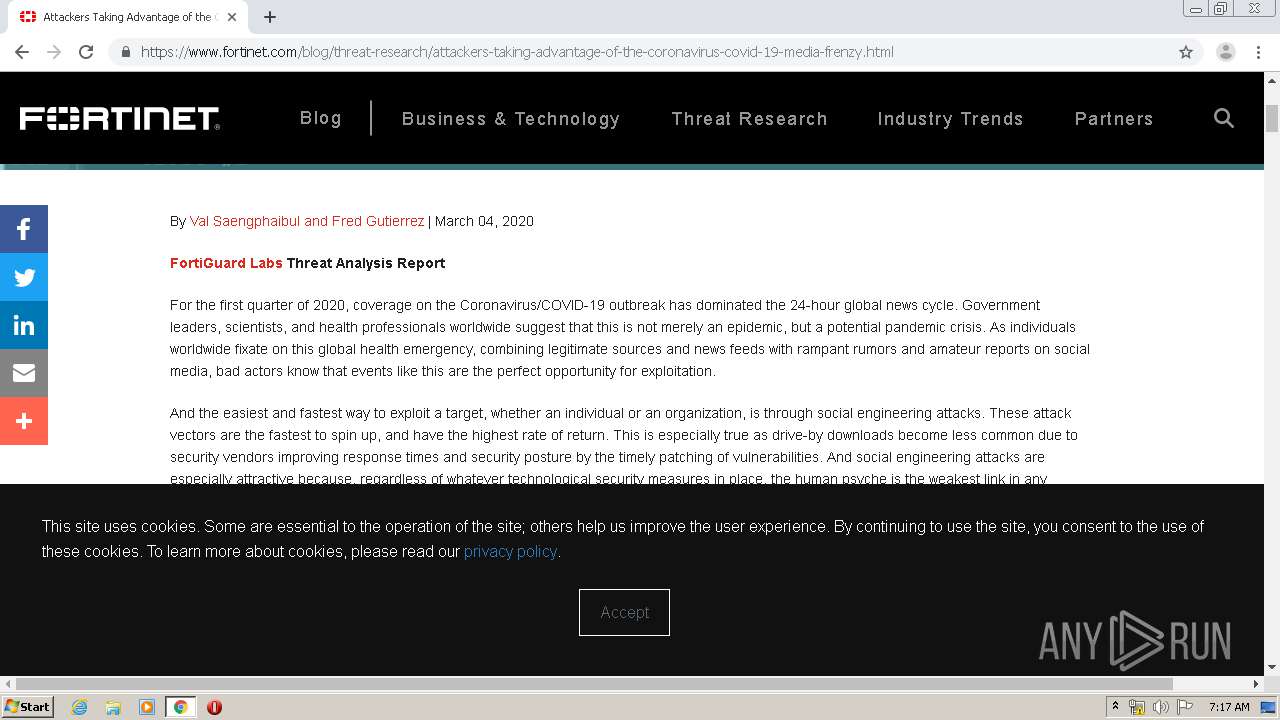Select the Attackers Taking Advantage browser tab
Screen dimensions: 1280x720
coord(130,17)
